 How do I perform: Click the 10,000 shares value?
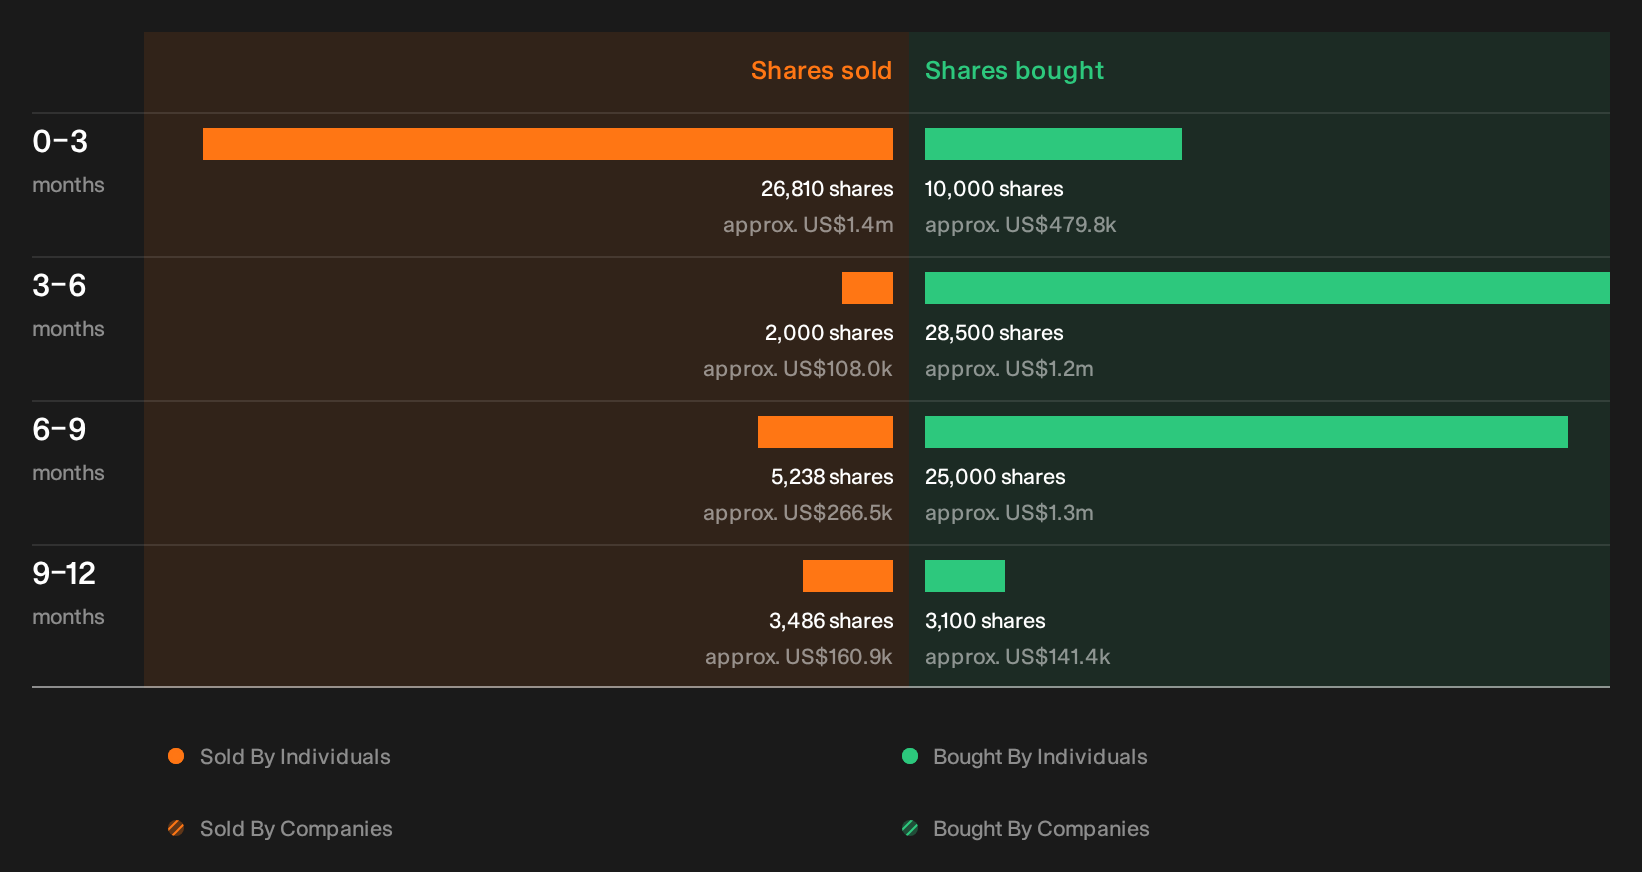click(x=994, y=189)
